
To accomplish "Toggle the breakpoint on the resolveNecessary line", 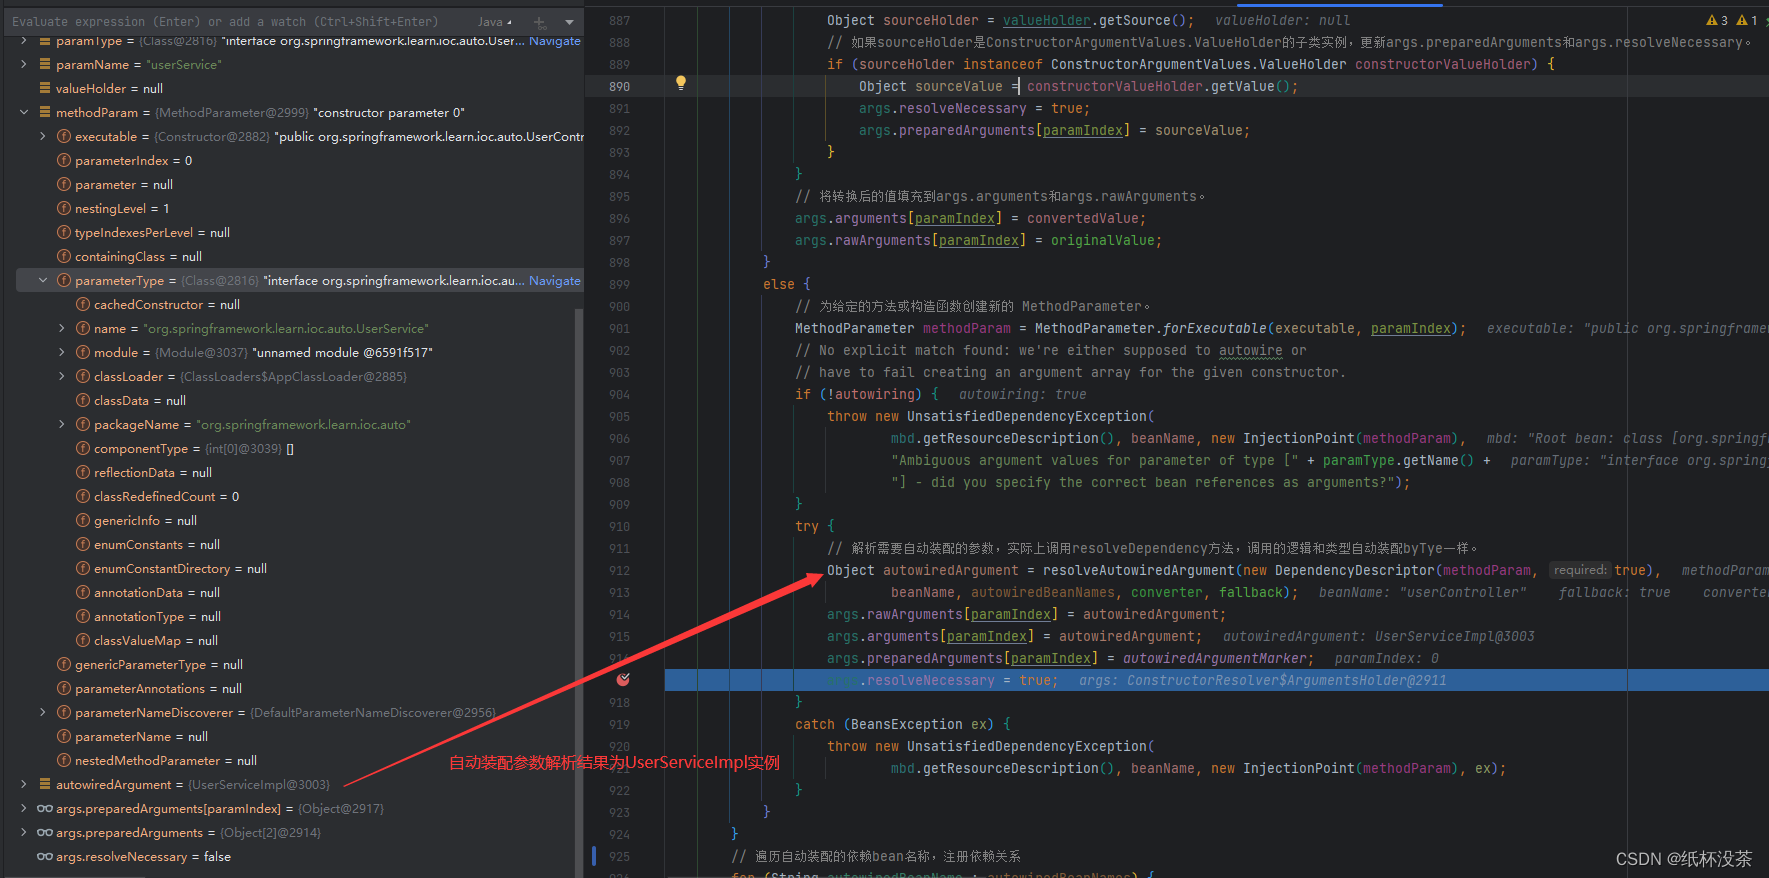I will coord(623,679).
